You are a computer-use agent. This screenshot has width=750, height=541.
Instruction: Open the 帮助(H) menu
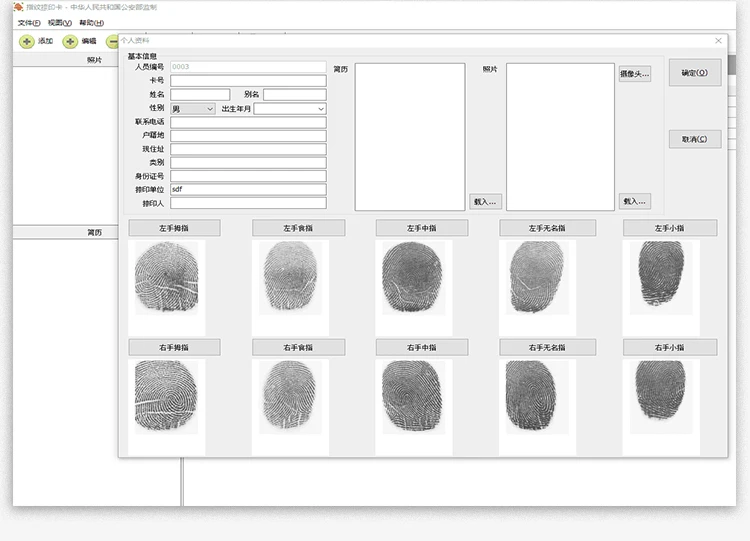91,22
